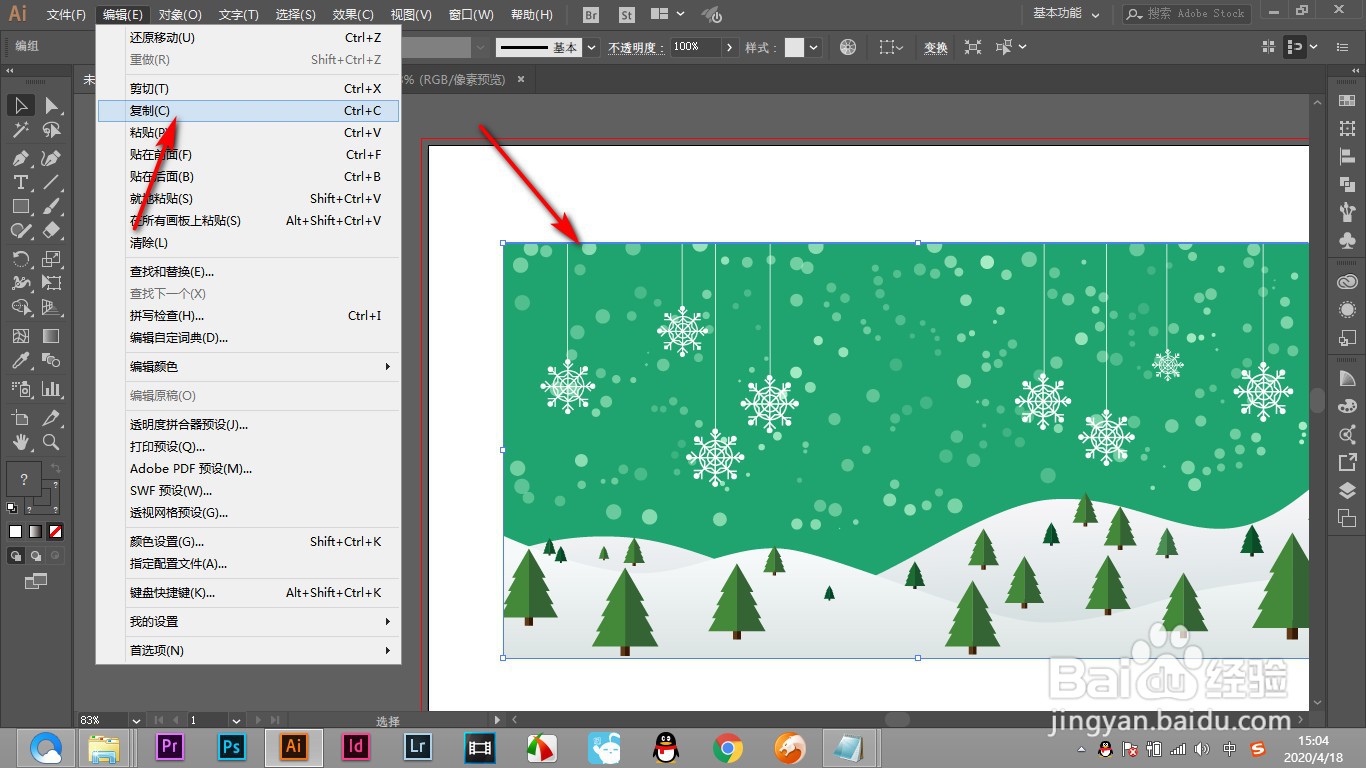This screenshot has height=768, width=1366.
Task: Select the Column Graph tool
Action: pos(52,388)
